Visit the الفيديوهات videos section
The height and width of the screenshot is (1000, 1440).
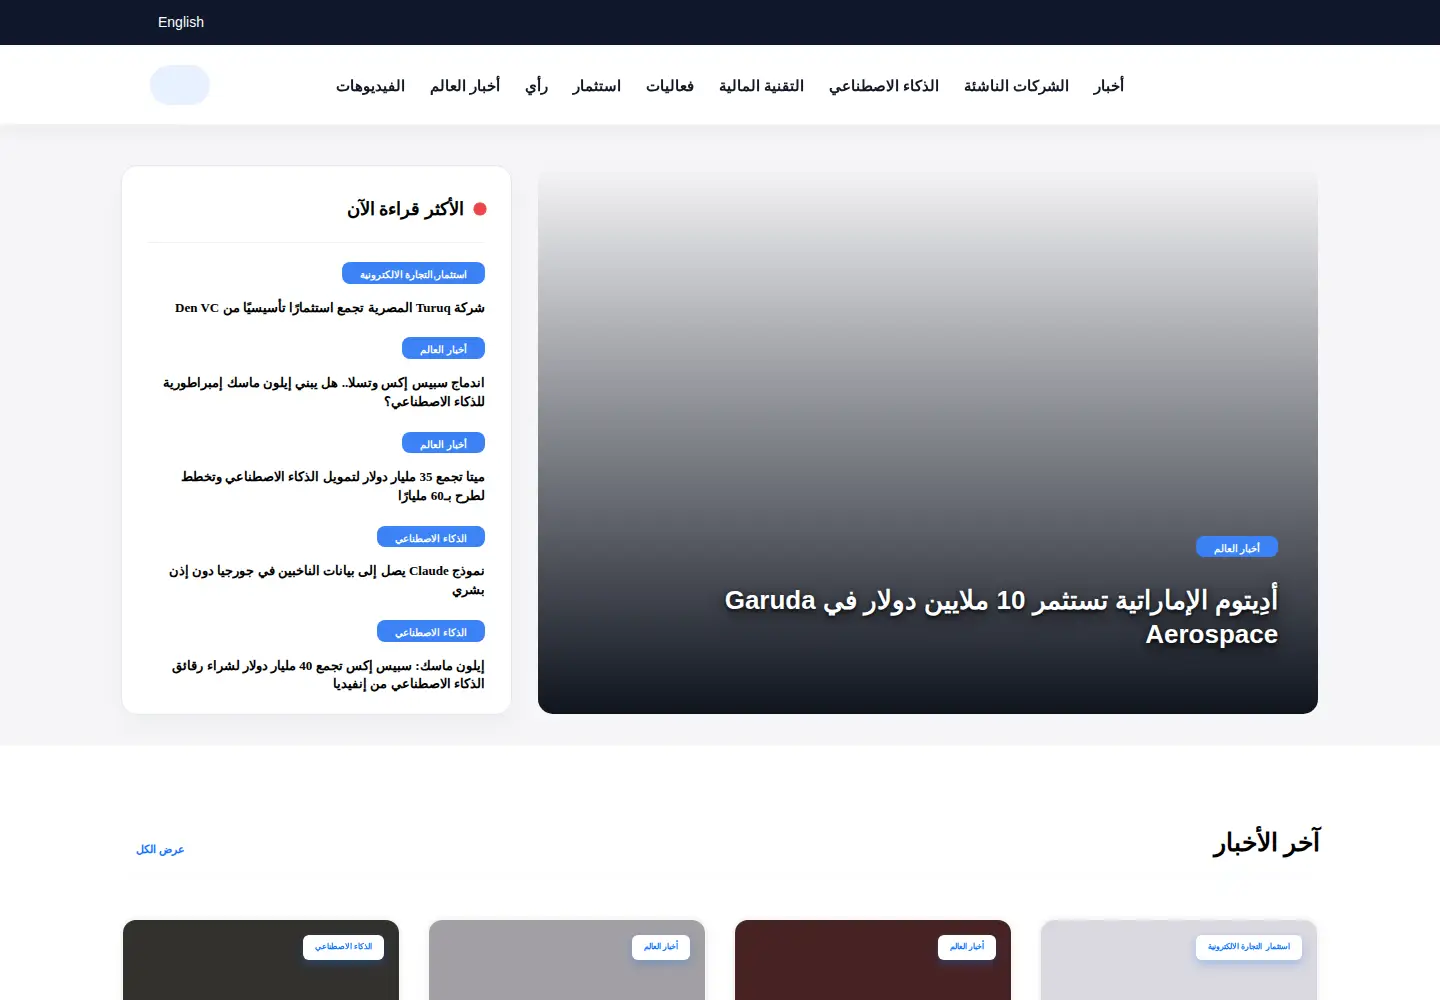[370, 86]
